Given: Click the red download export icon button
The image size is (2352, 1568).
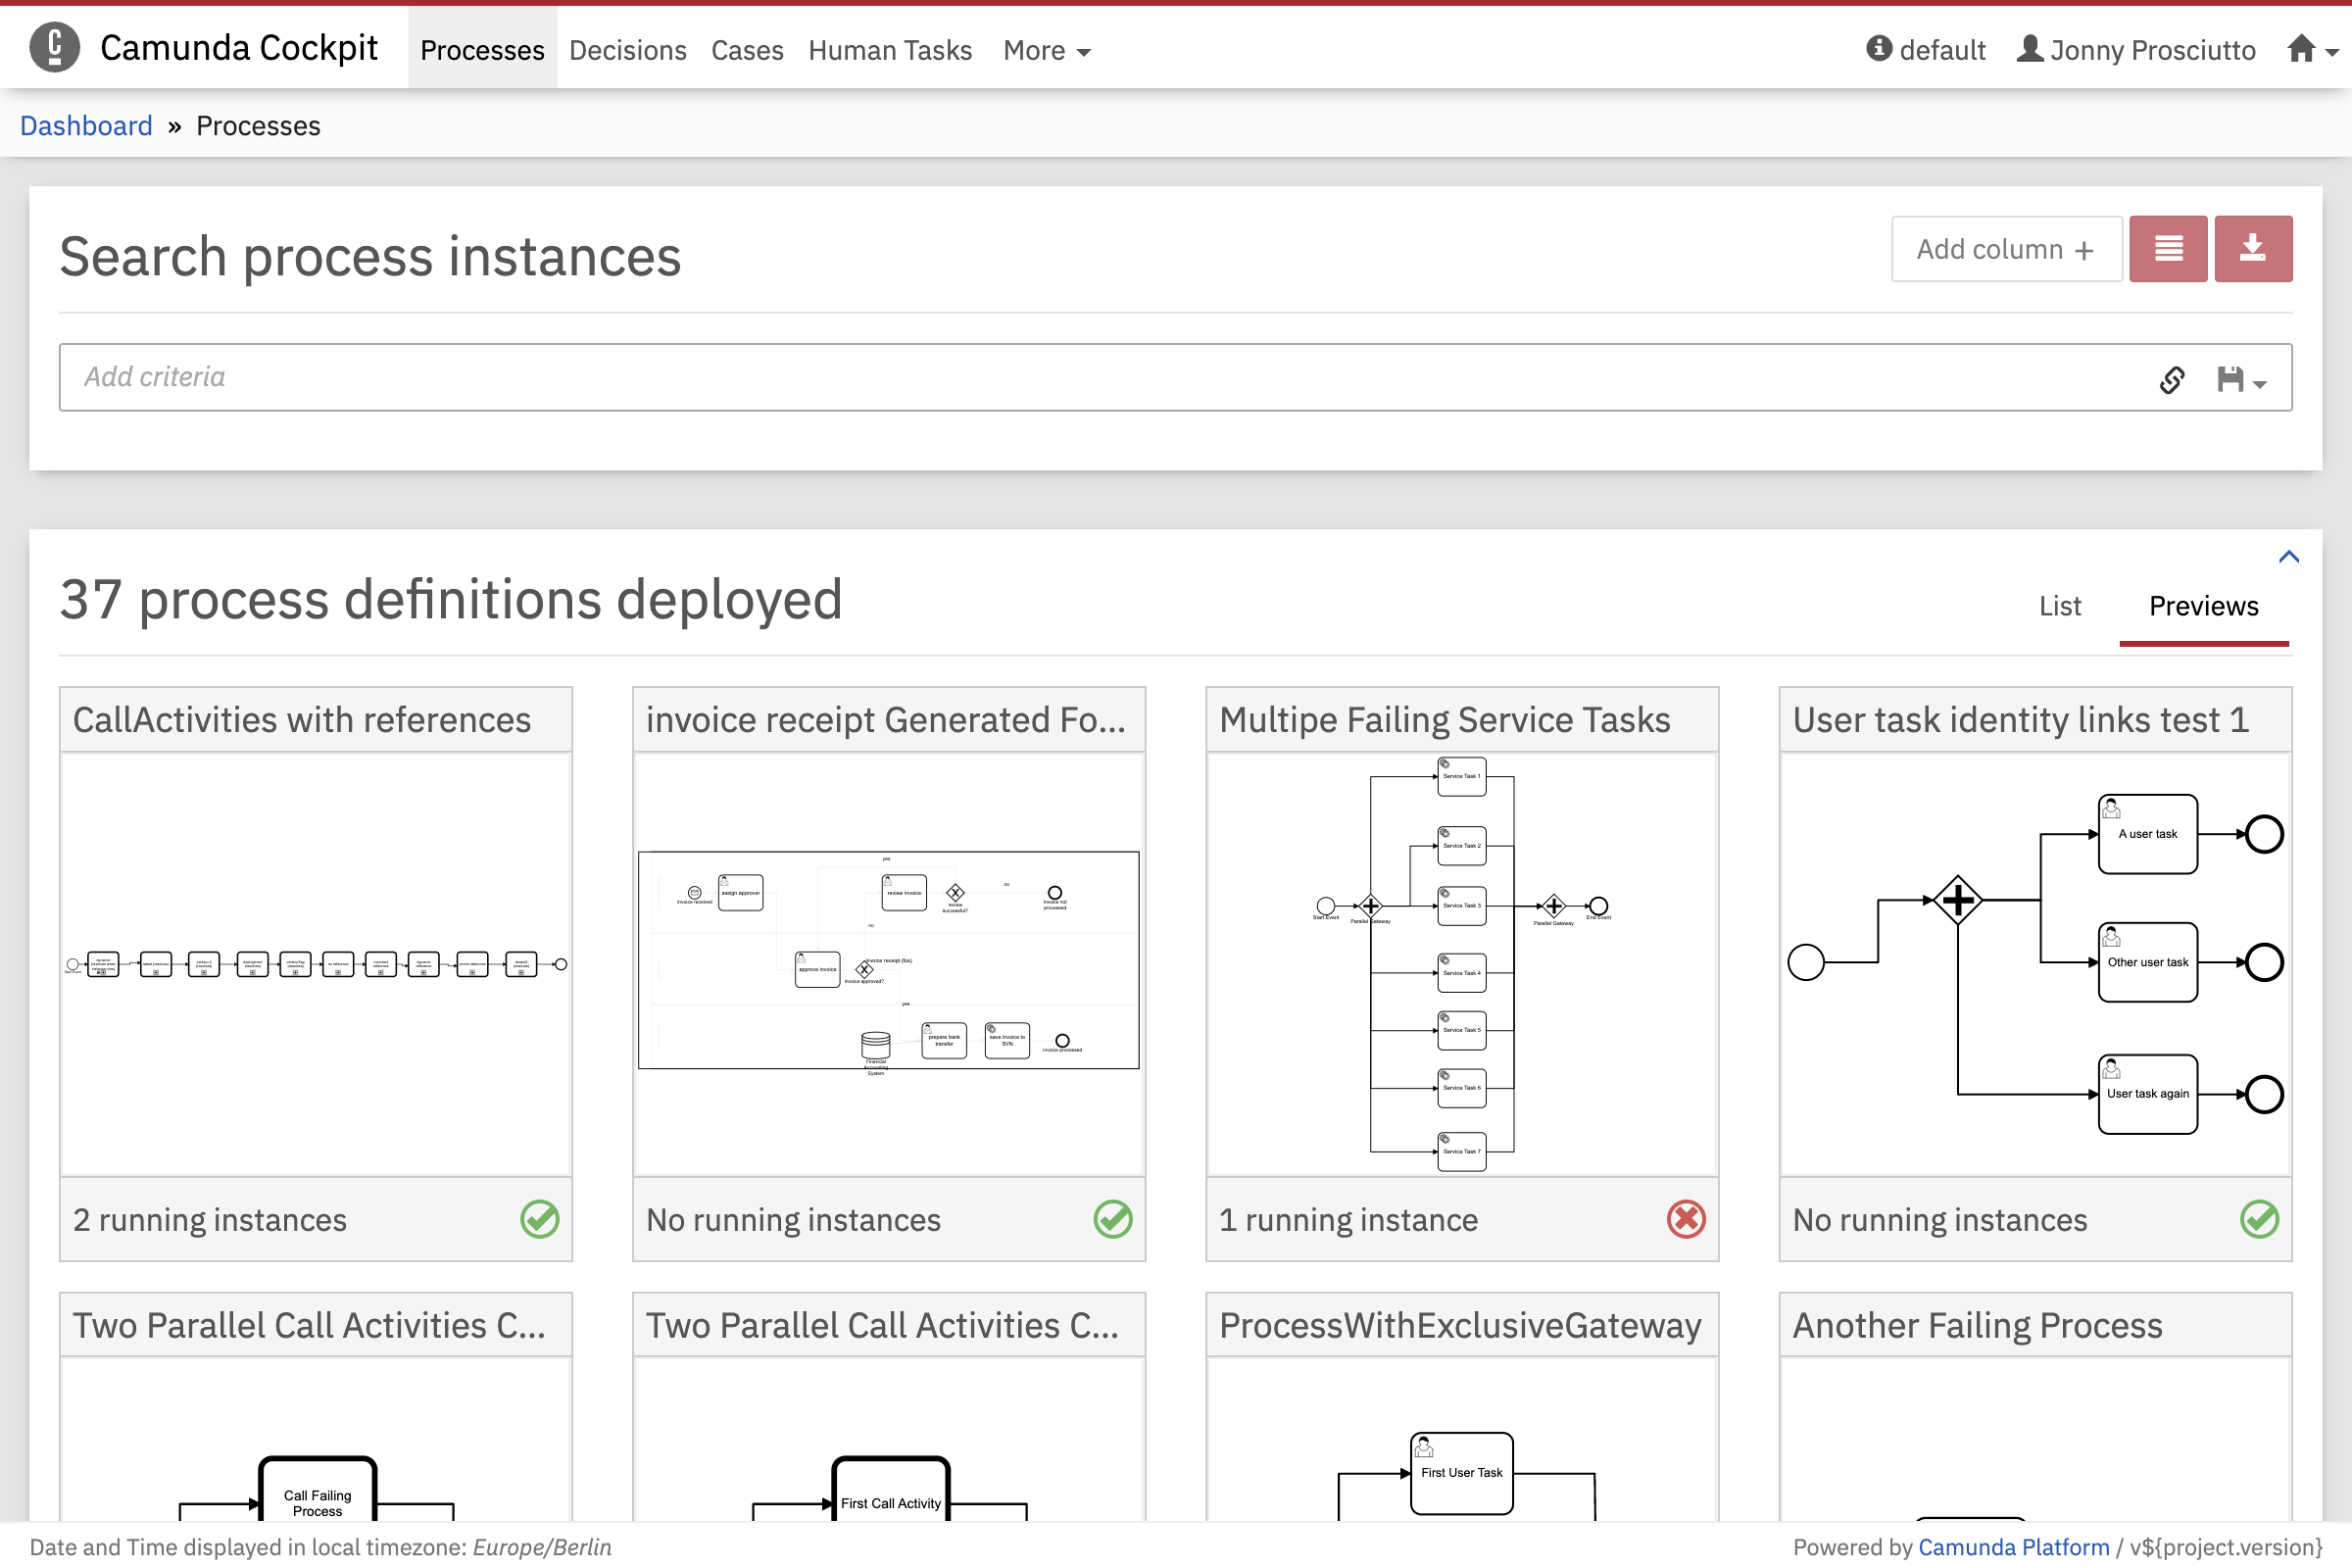Looking at the screenshot, I should [2252, 249].
